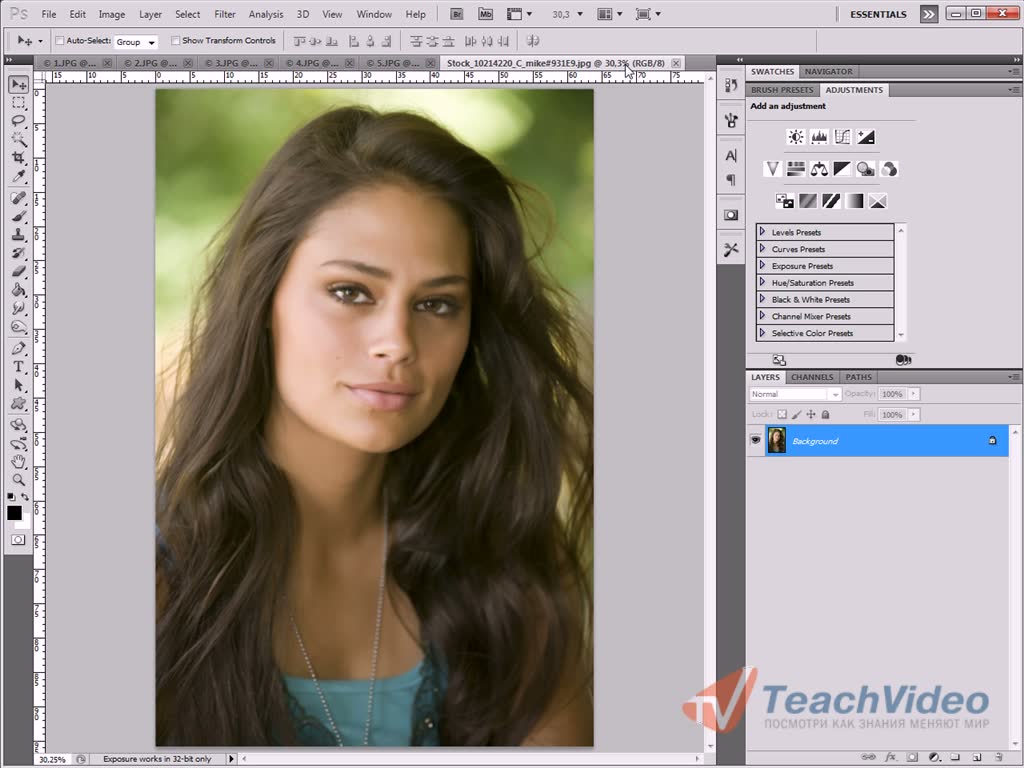This screenshot has height=768, width=1024.
Task: Check Show Transform Controls
Action: pos(176,41)
